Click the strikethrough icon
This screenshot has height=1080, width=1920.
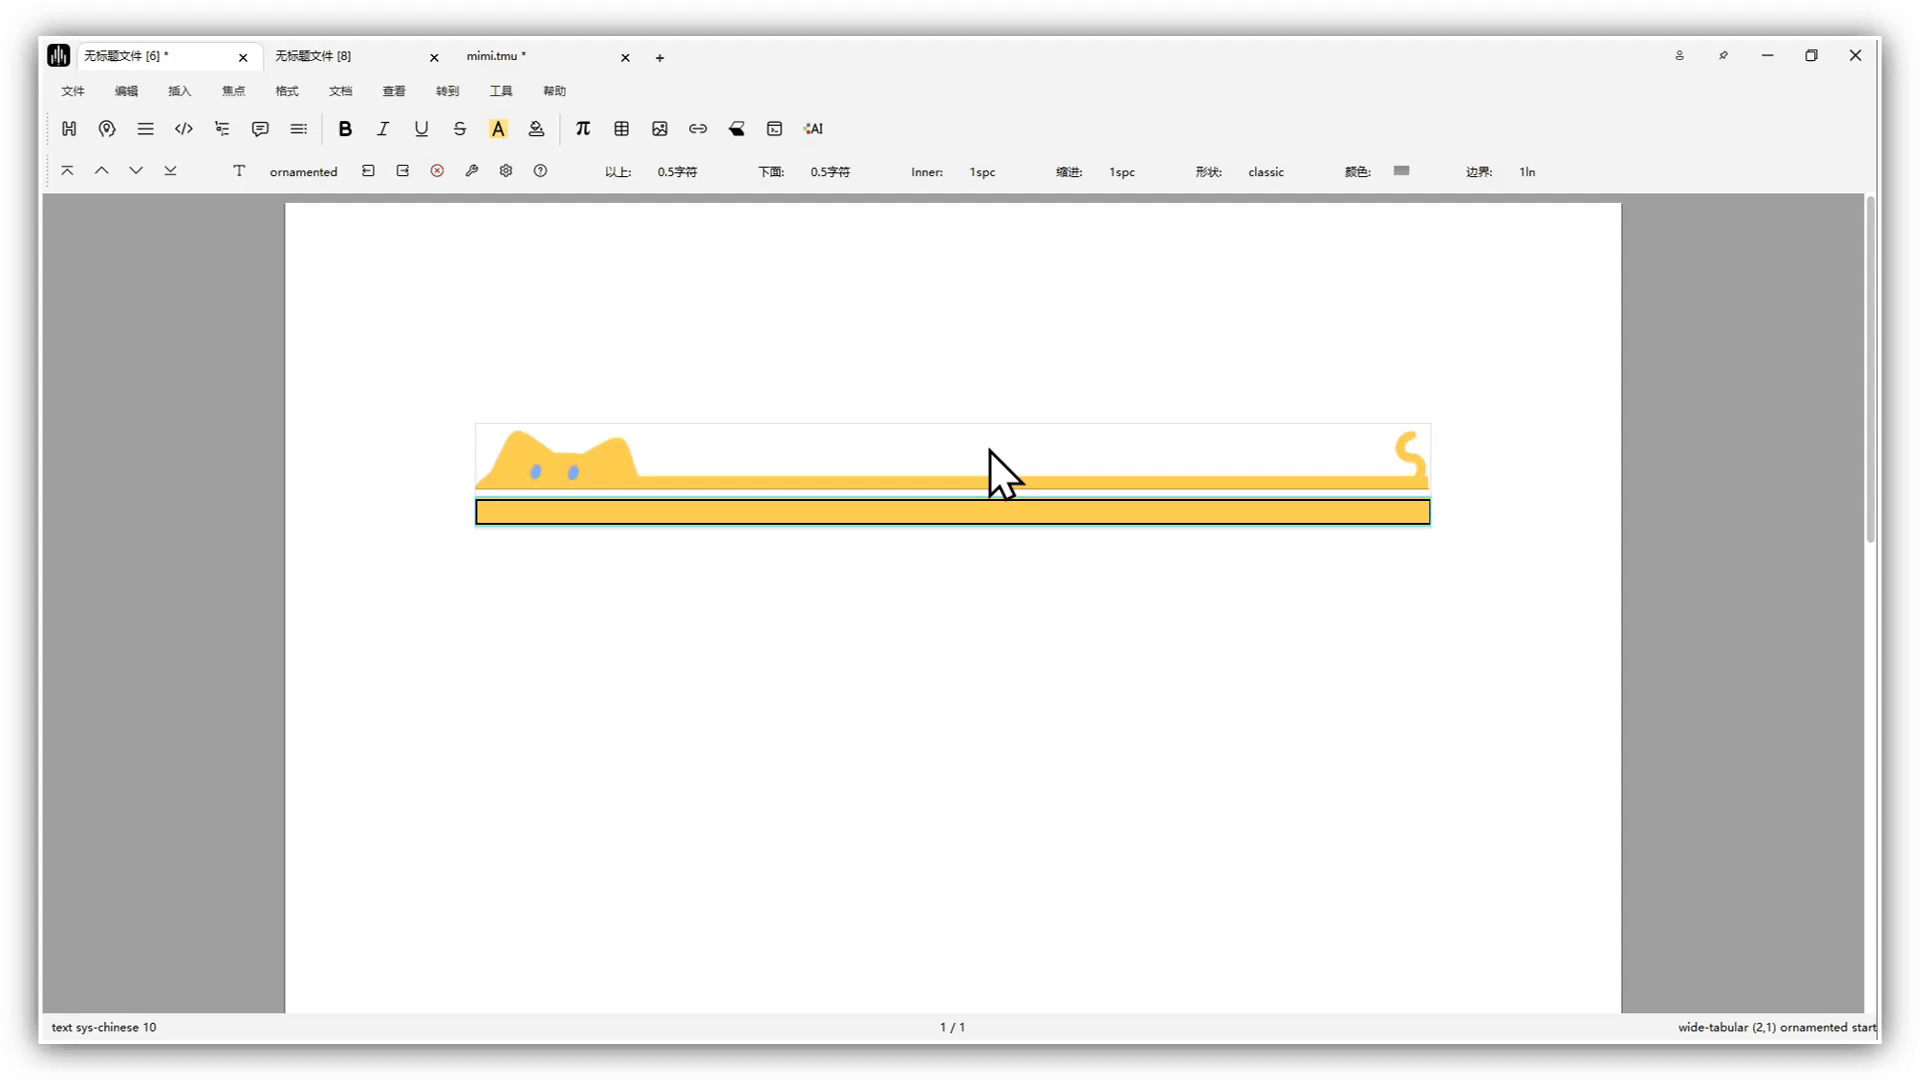460,129
